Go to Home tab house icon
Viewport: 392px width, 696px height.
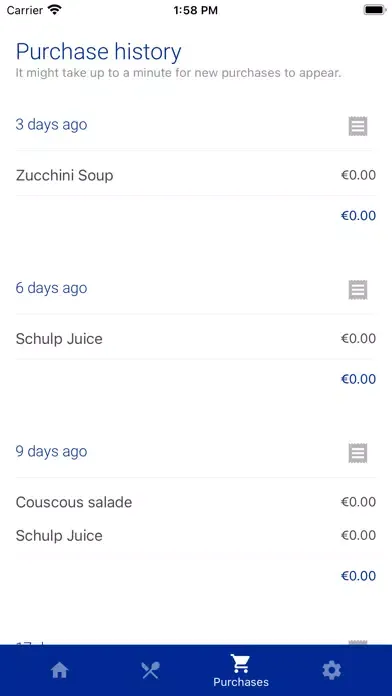pos(60,670)
